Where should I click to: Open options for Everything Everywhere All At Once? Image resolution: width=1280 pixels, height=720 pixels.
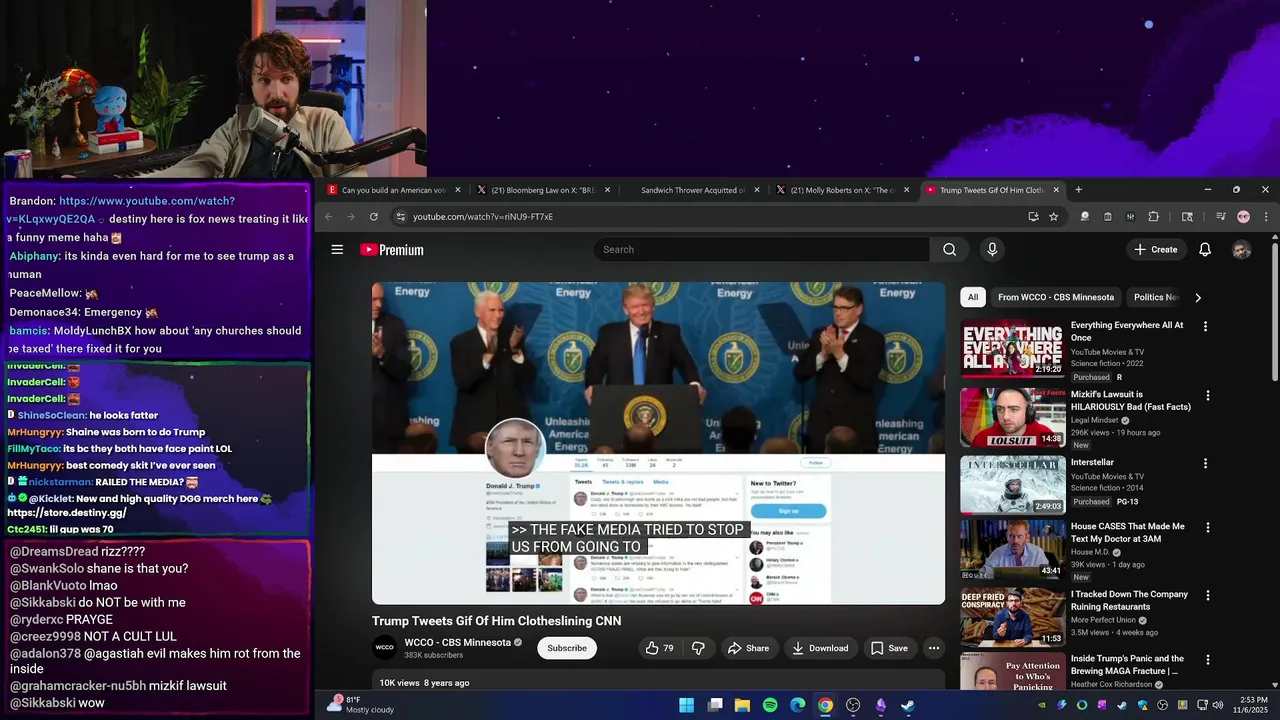click(x=1205, y=326)
